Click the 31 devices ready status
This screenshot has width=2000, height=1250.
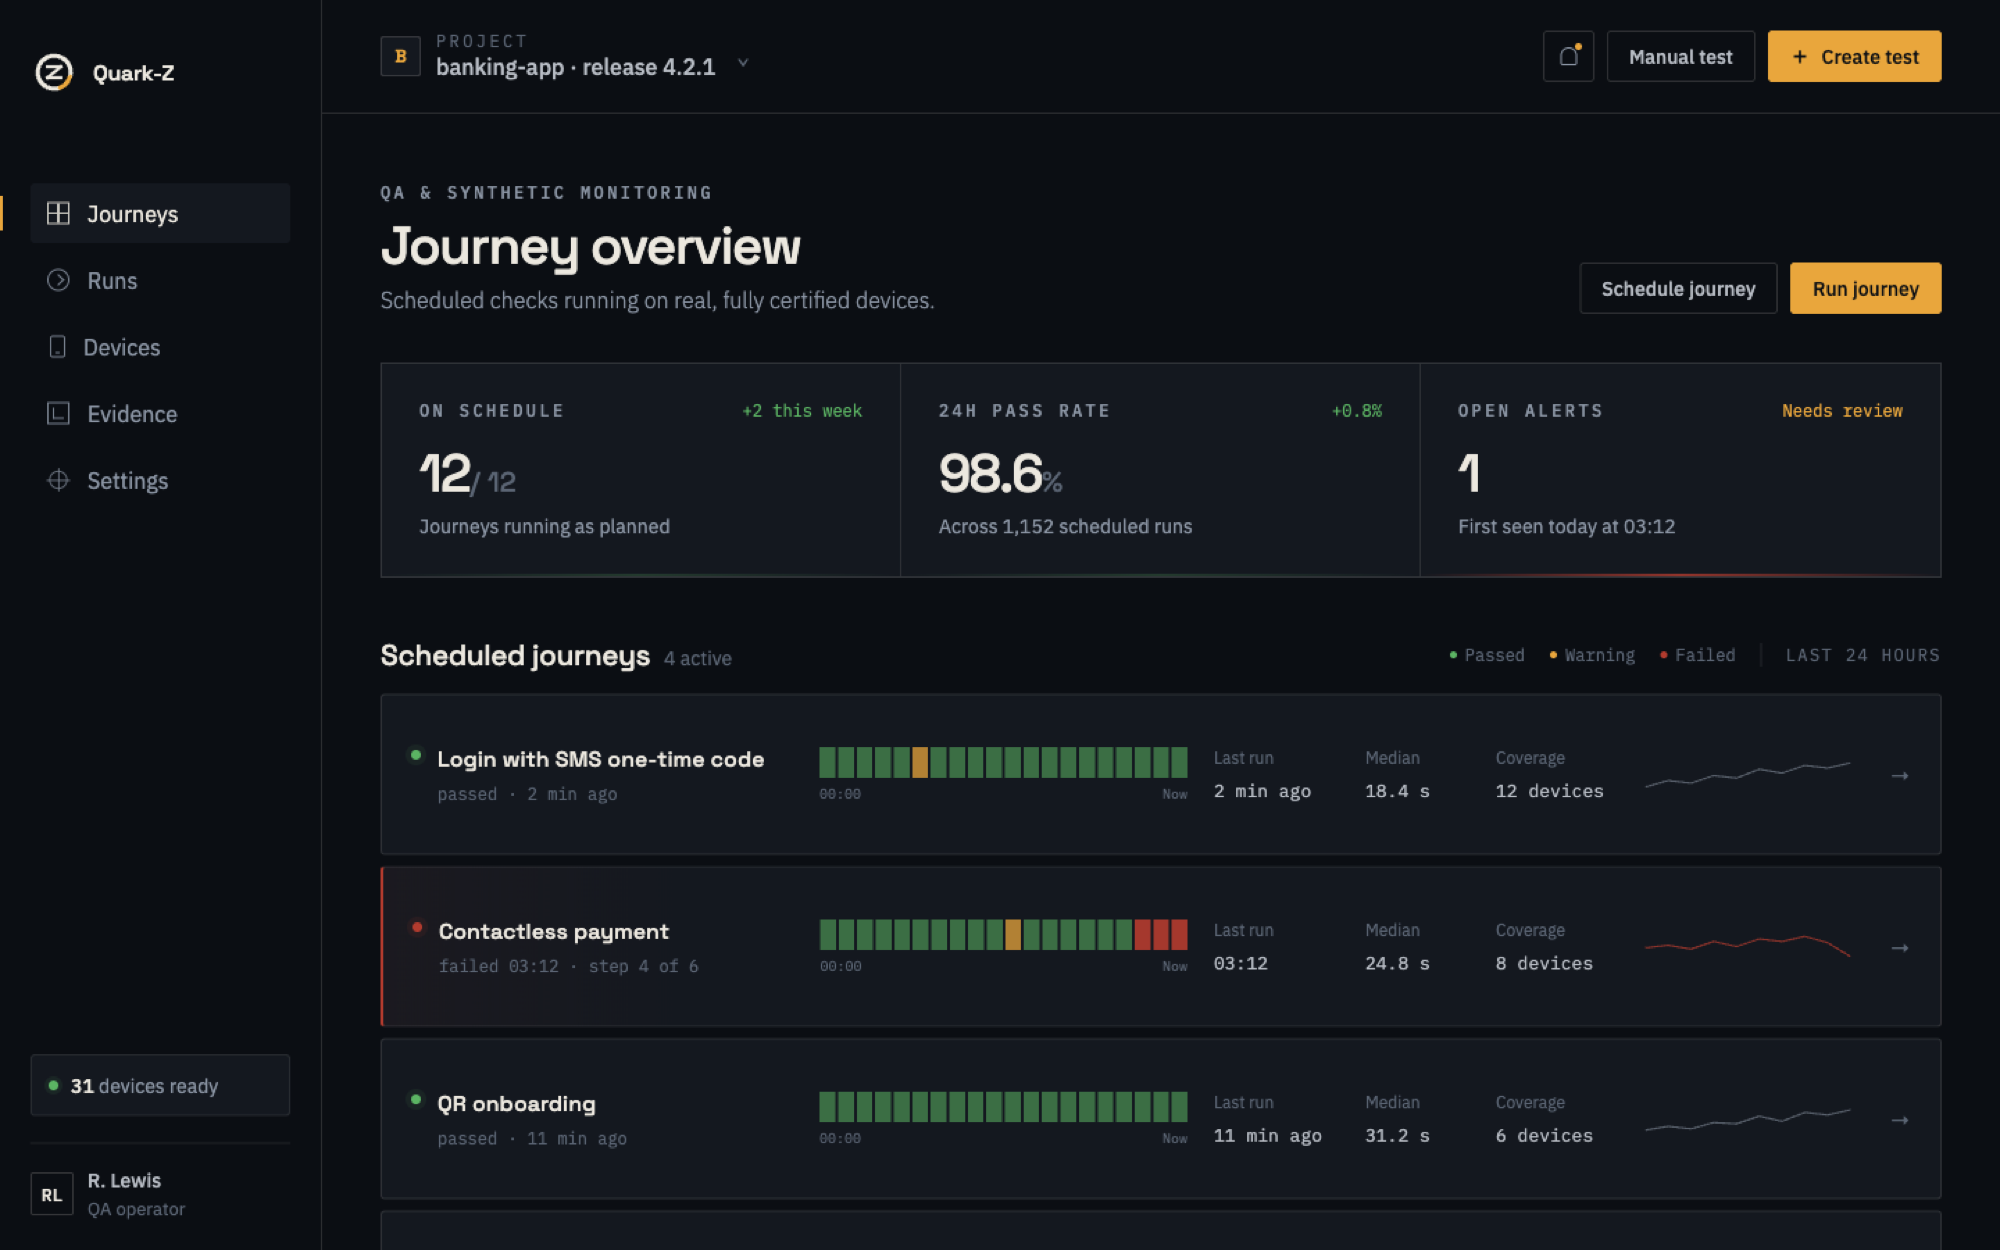(x=160, y=1085)
